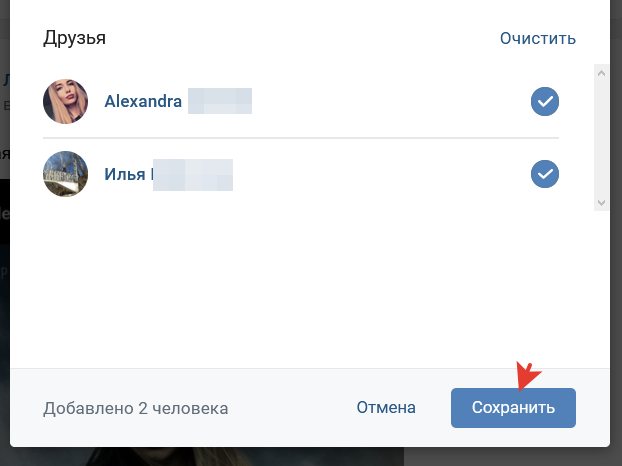Click the Очистить link
This screenshot has height=466, width=622.
[538, 38]
